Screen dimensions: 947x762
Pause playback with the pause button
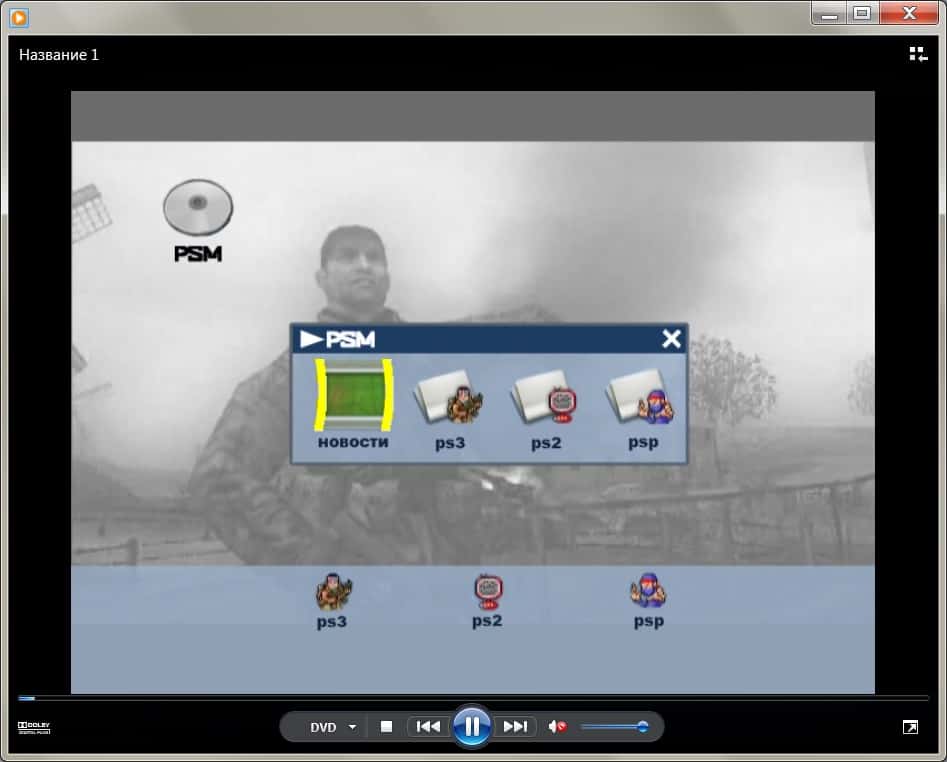pyautogui.click(x=472, y=726)
